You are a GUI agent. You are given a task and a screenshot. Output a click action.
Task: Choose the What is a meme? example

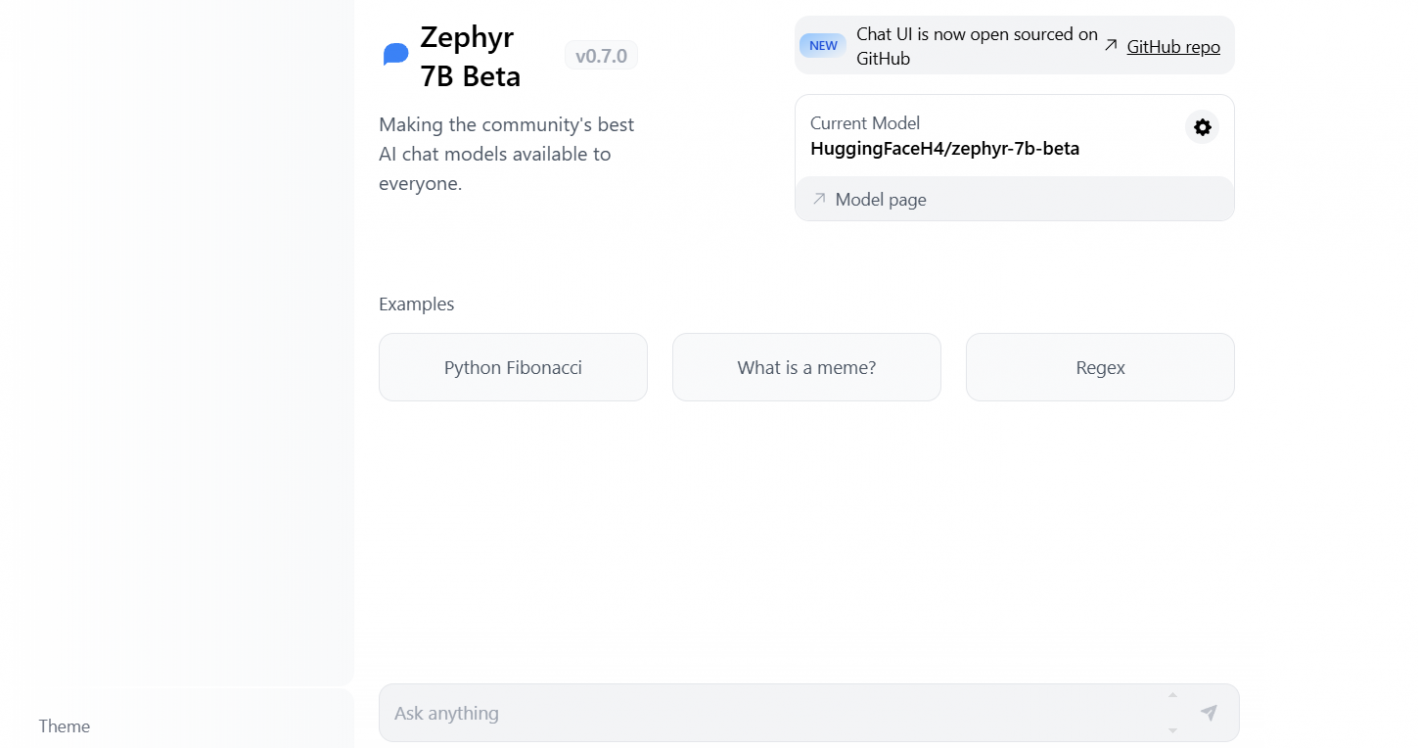pyautogui.click(x=807, y=367)
